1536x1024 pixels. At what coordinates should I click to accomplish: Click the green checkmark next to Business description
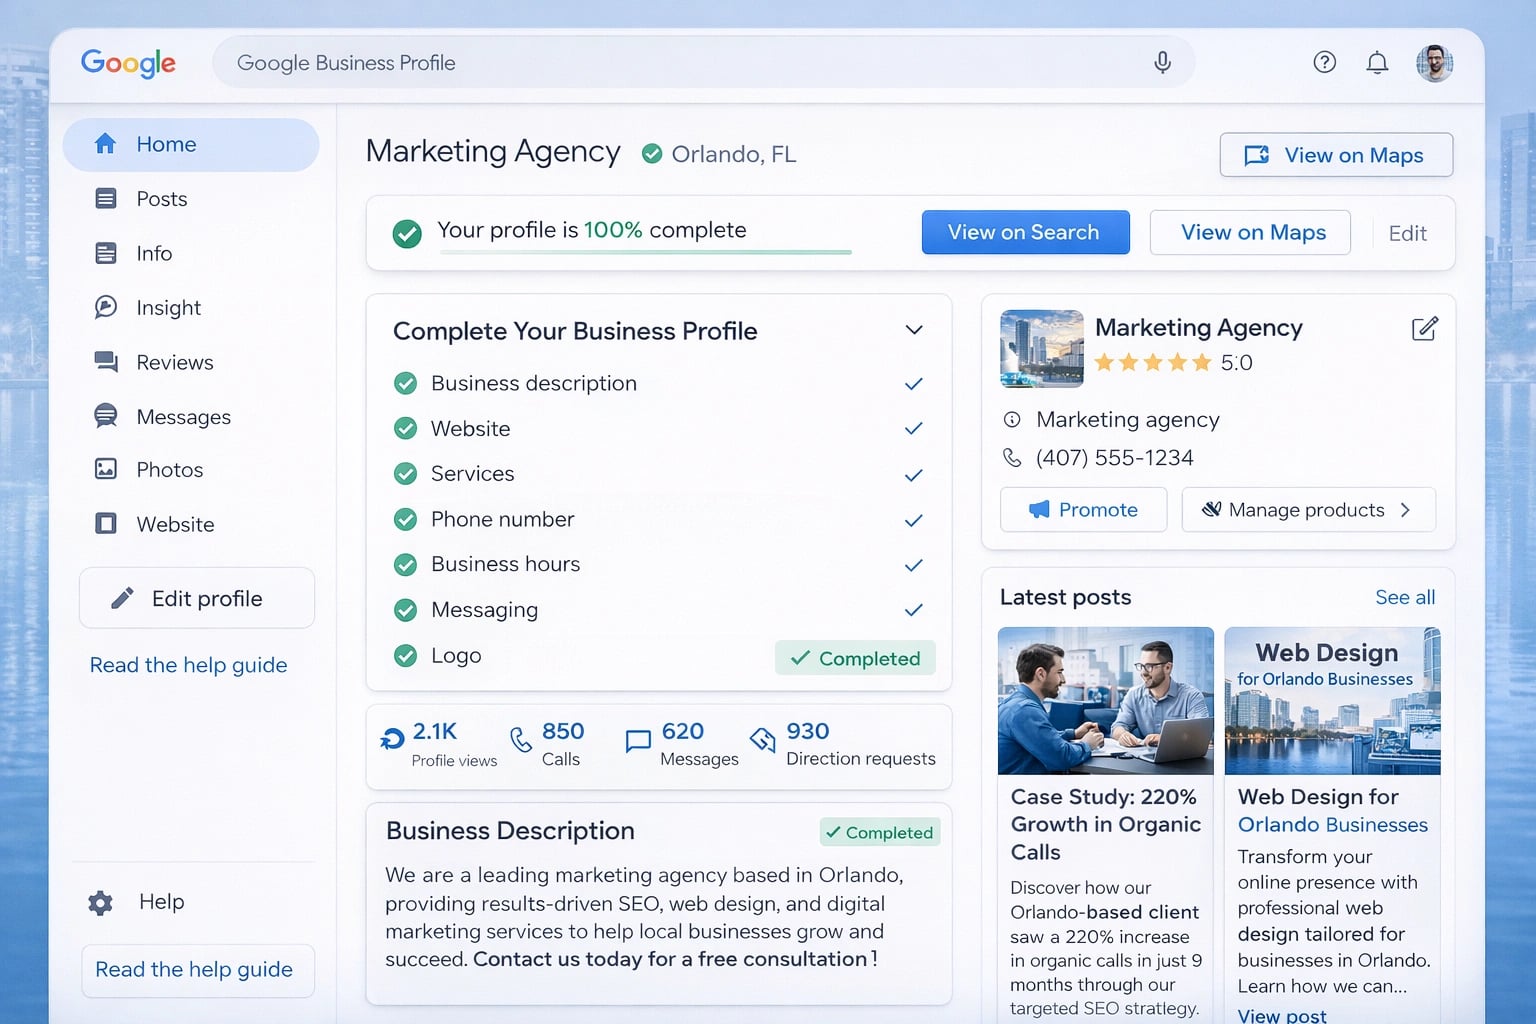click(406, 383)
